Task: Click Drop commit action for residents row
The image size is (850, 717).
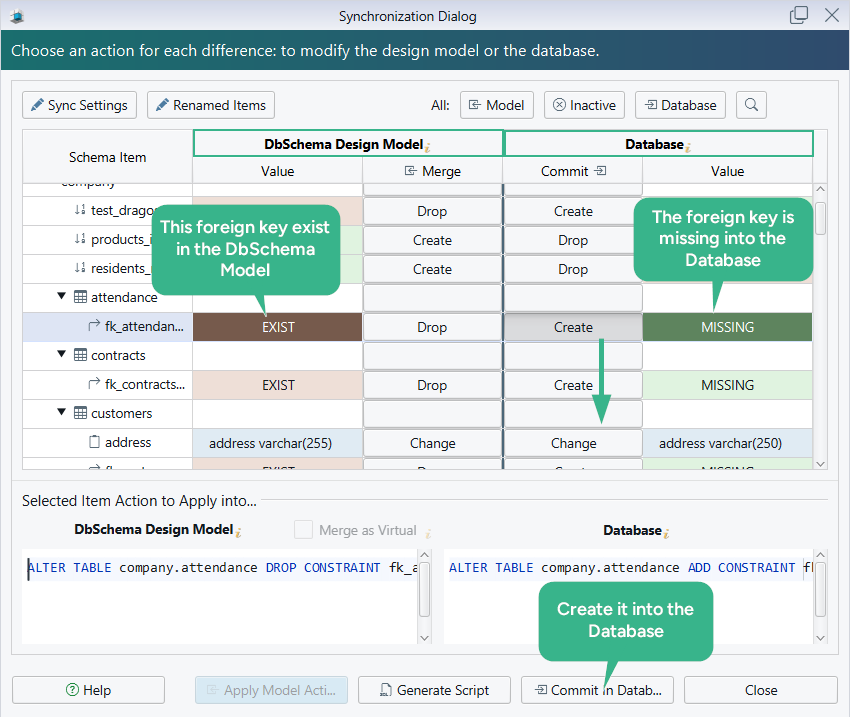Action: point(573,269)
